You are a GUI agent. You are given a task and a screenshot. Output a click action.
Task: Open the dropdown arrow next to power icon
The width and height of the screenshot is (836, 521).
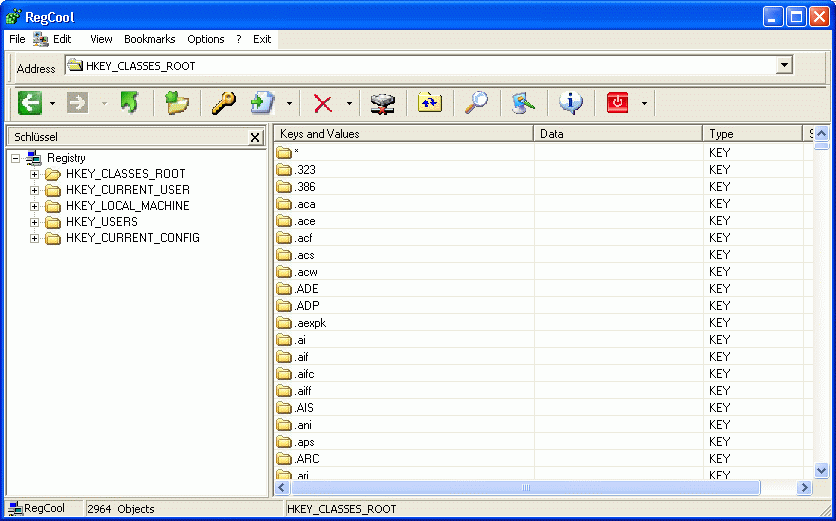point(644,103)
